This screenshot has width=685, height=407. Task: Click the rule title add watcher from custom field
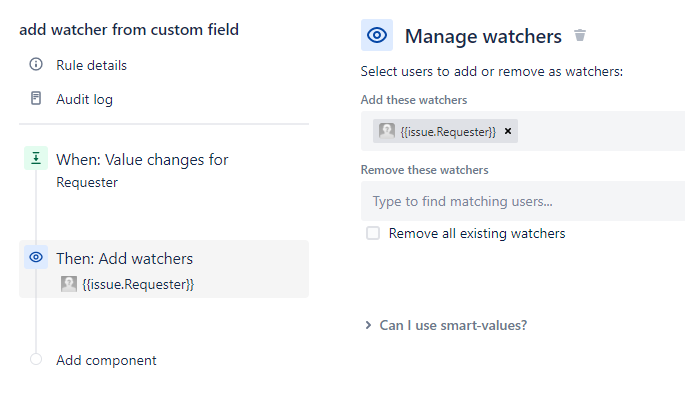click(x=129, y=29)
